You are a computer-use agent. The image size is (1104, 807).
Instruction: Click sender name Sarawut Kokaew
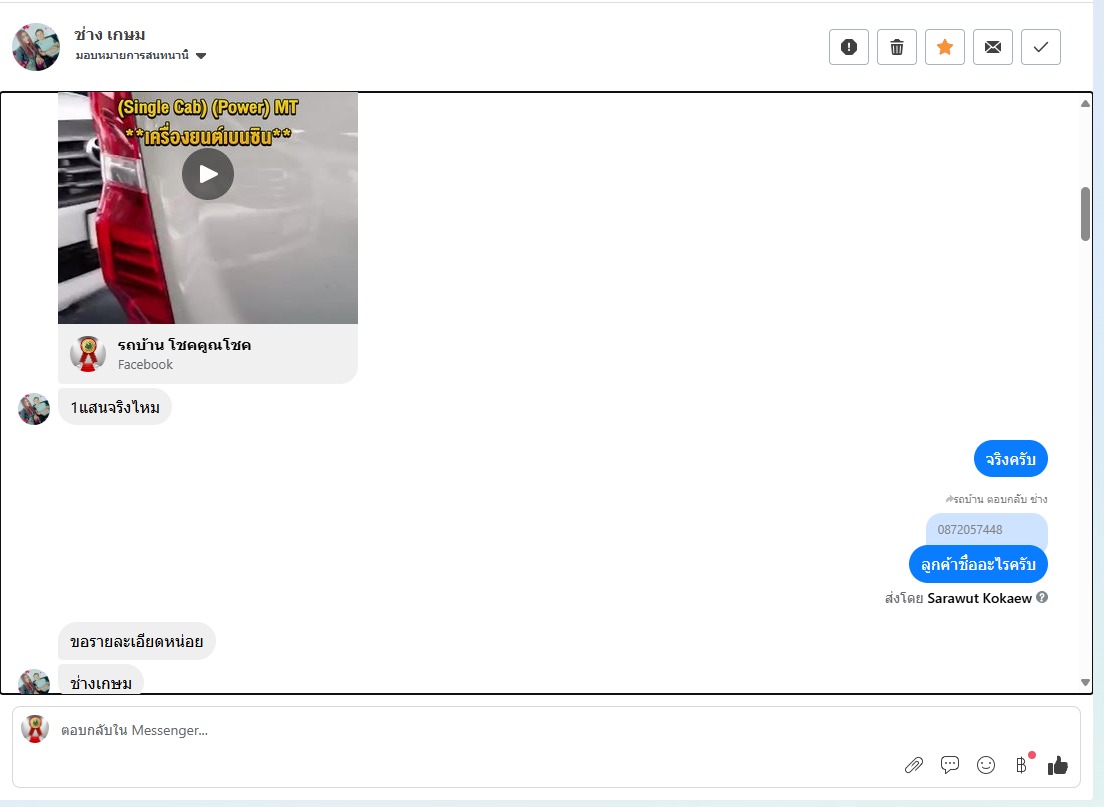point(979,598)
